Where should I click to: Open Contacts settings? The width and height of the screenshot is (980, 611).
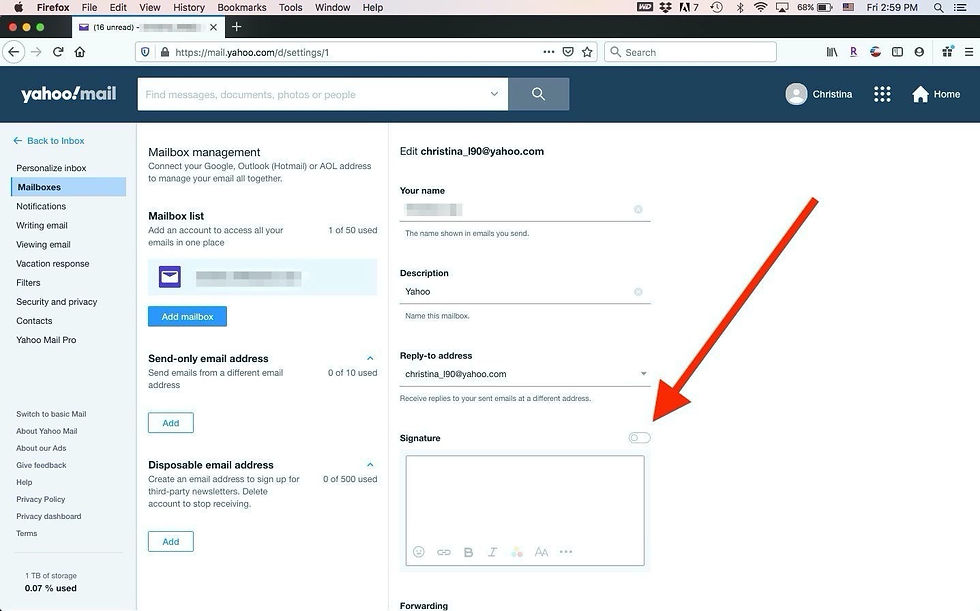[34, 321]
